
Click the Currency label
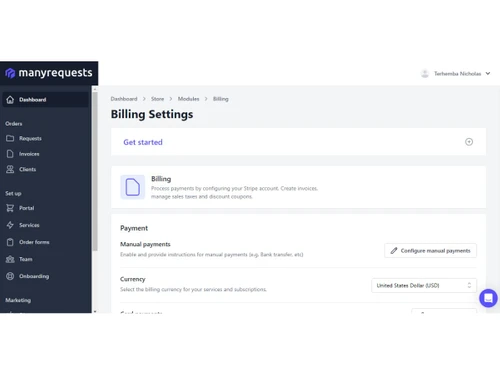133,279
